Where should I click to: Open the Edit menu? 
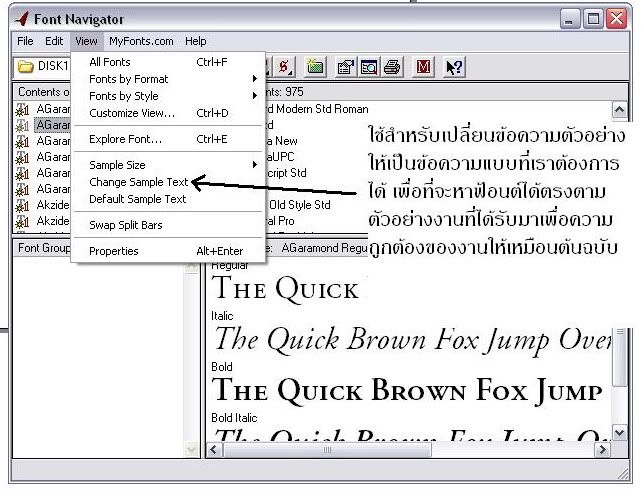pyautogui.click(x=54, y=41)
